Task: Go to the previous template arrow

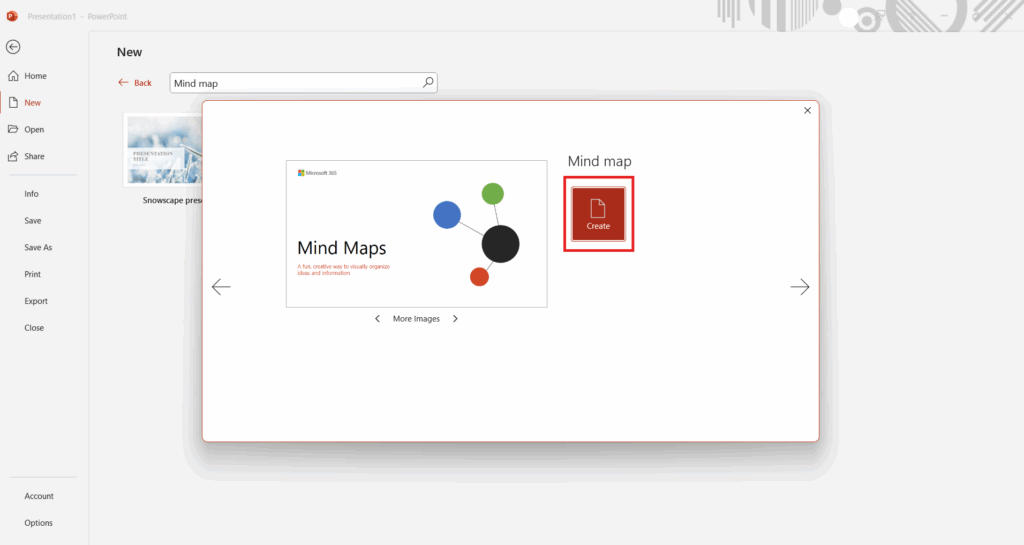Action: click(221, 287)
